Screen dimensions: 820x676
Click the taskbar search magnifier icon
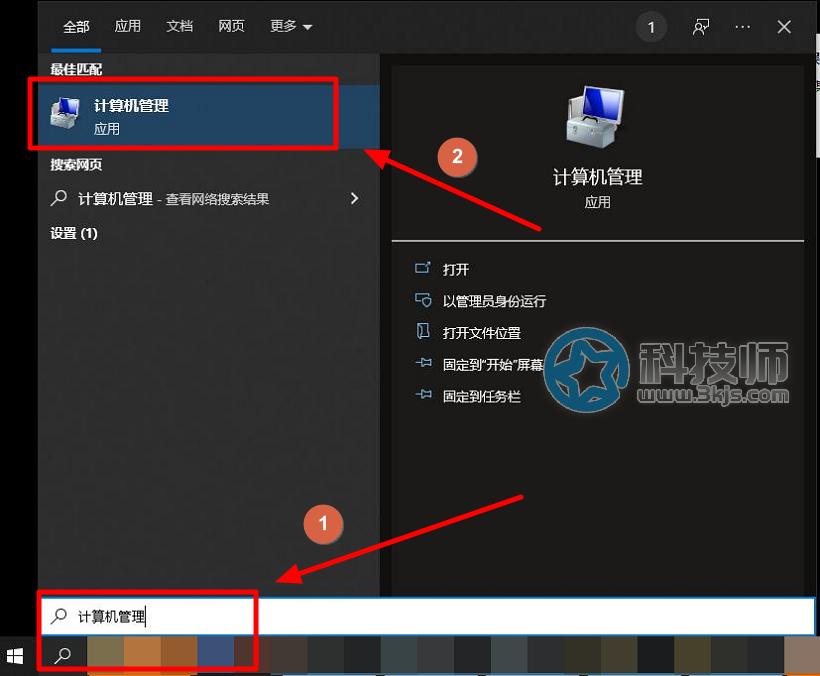click(63, 656)
